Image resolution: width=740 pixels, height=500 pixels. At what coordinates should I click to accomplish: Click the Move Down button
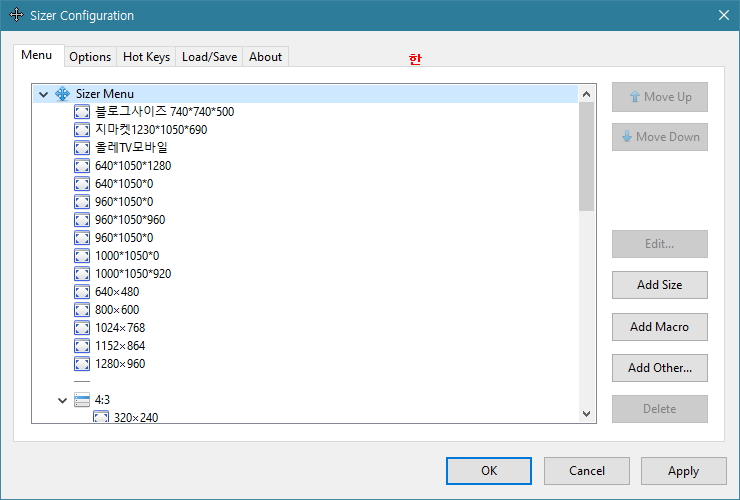pyautogui.click(x=660, y=137)
